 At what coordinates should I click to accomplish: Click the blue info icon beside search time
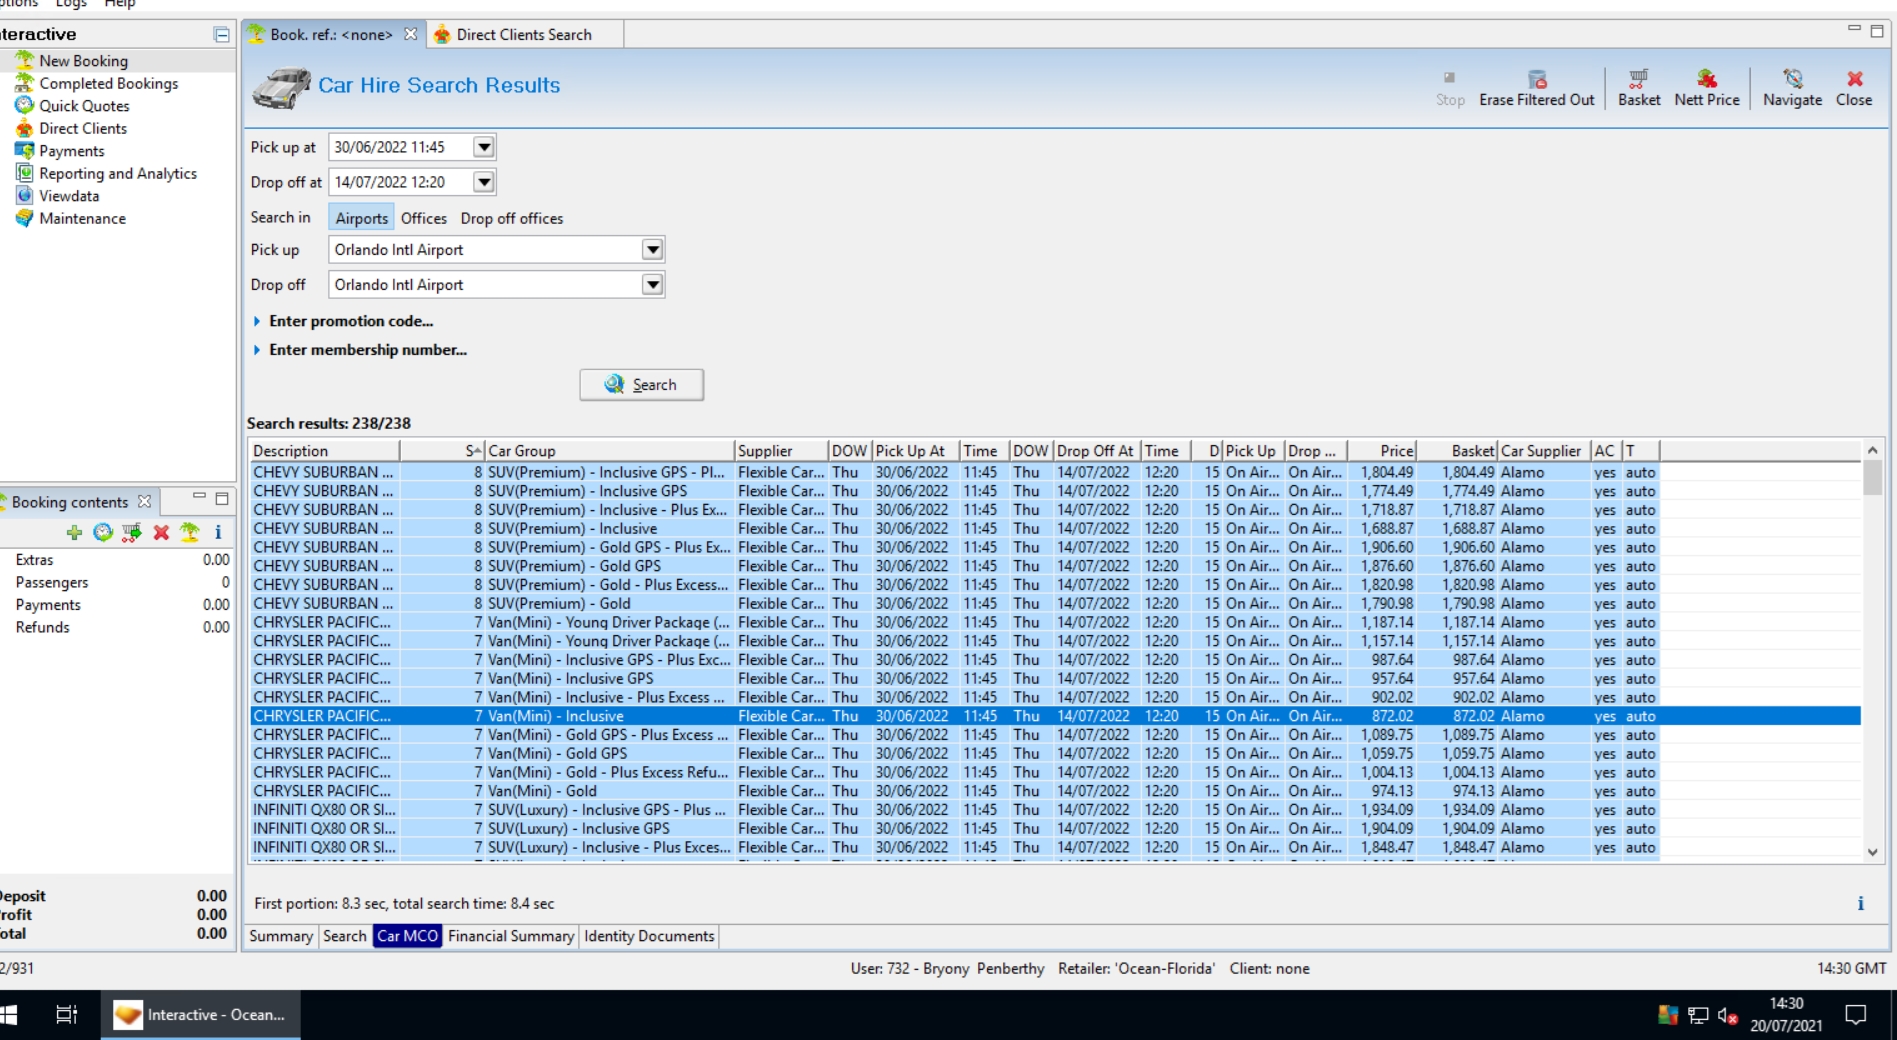click(1860, 904)
